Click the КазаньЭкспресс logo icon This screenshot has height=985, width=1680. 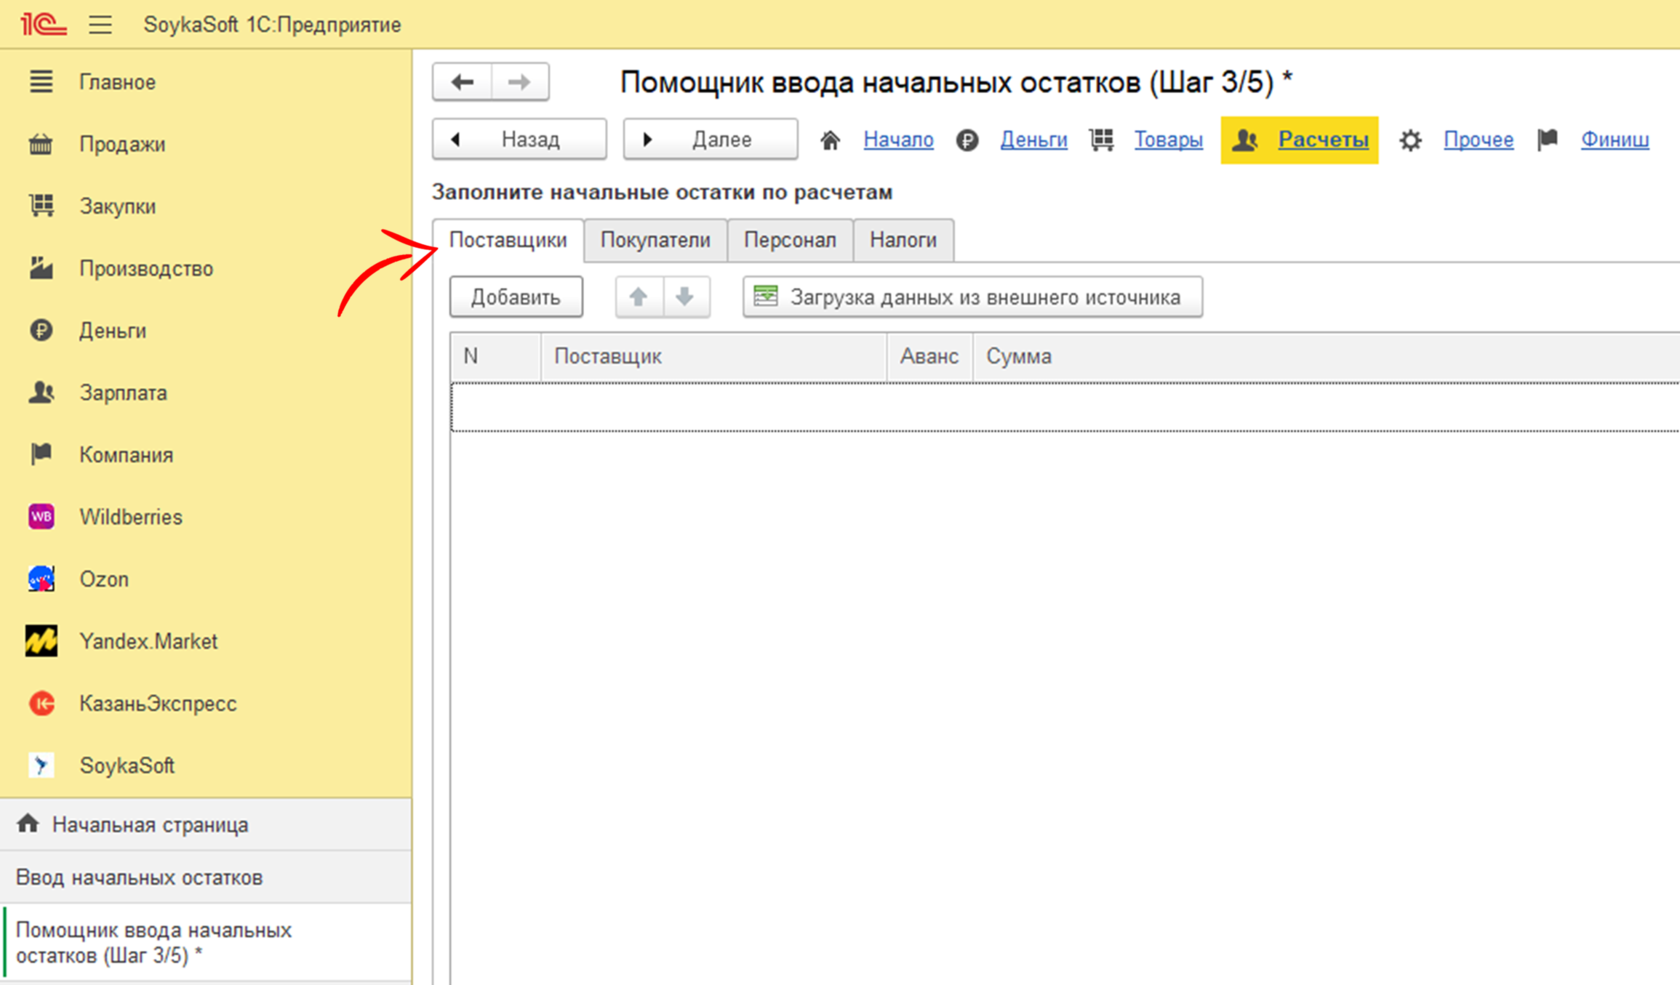pyautogui.click(x=41, y=703)
